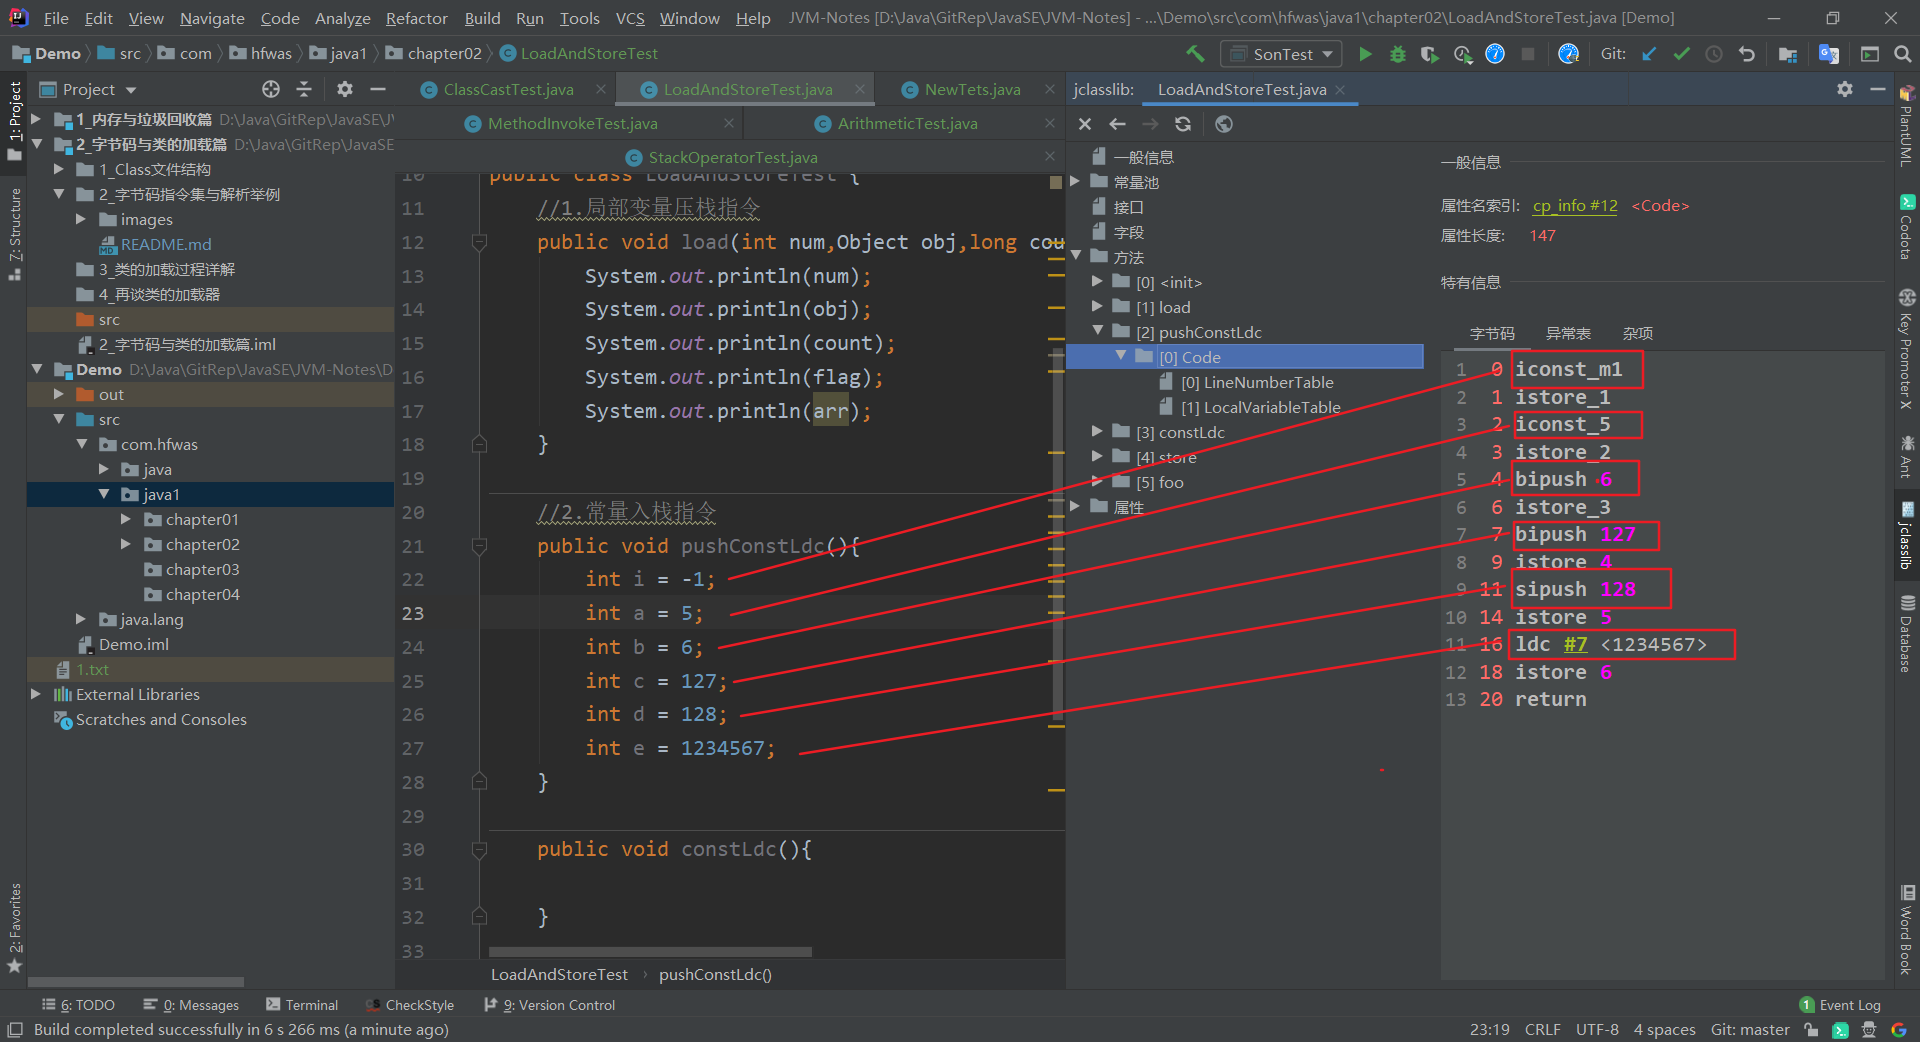
Task: Open the Analyze menu
Action: (x=342, y=18)
